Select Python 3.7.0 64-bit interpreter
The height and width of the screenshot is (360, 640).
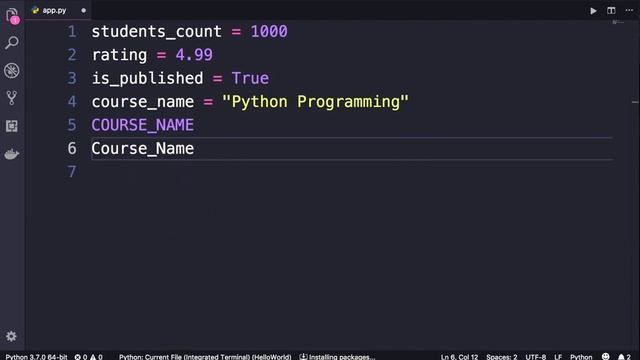36,357
